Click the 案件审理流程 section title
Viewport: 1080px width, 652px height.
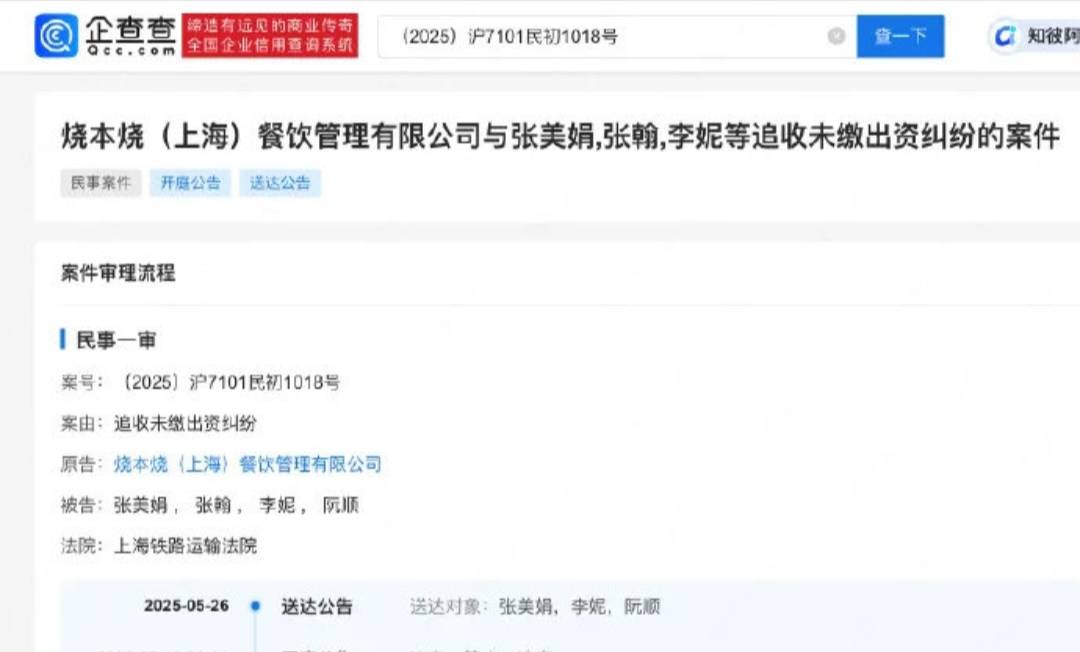pos(118,273)
